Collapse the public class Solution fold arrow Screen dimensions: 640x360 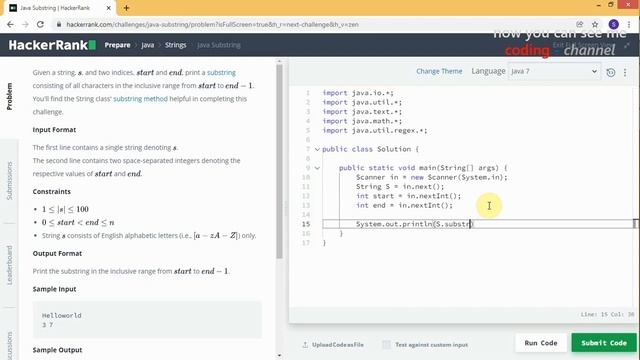317,149
